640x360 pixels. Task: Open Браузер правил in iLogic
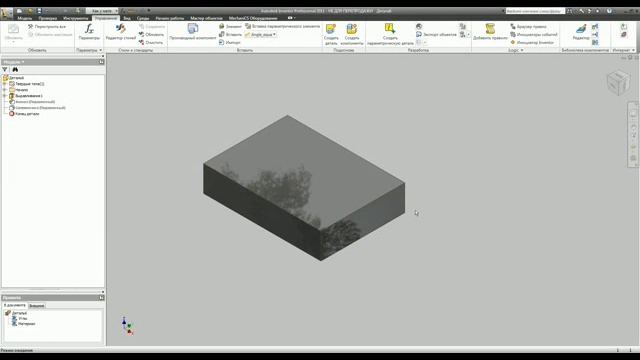pos(528,27)
